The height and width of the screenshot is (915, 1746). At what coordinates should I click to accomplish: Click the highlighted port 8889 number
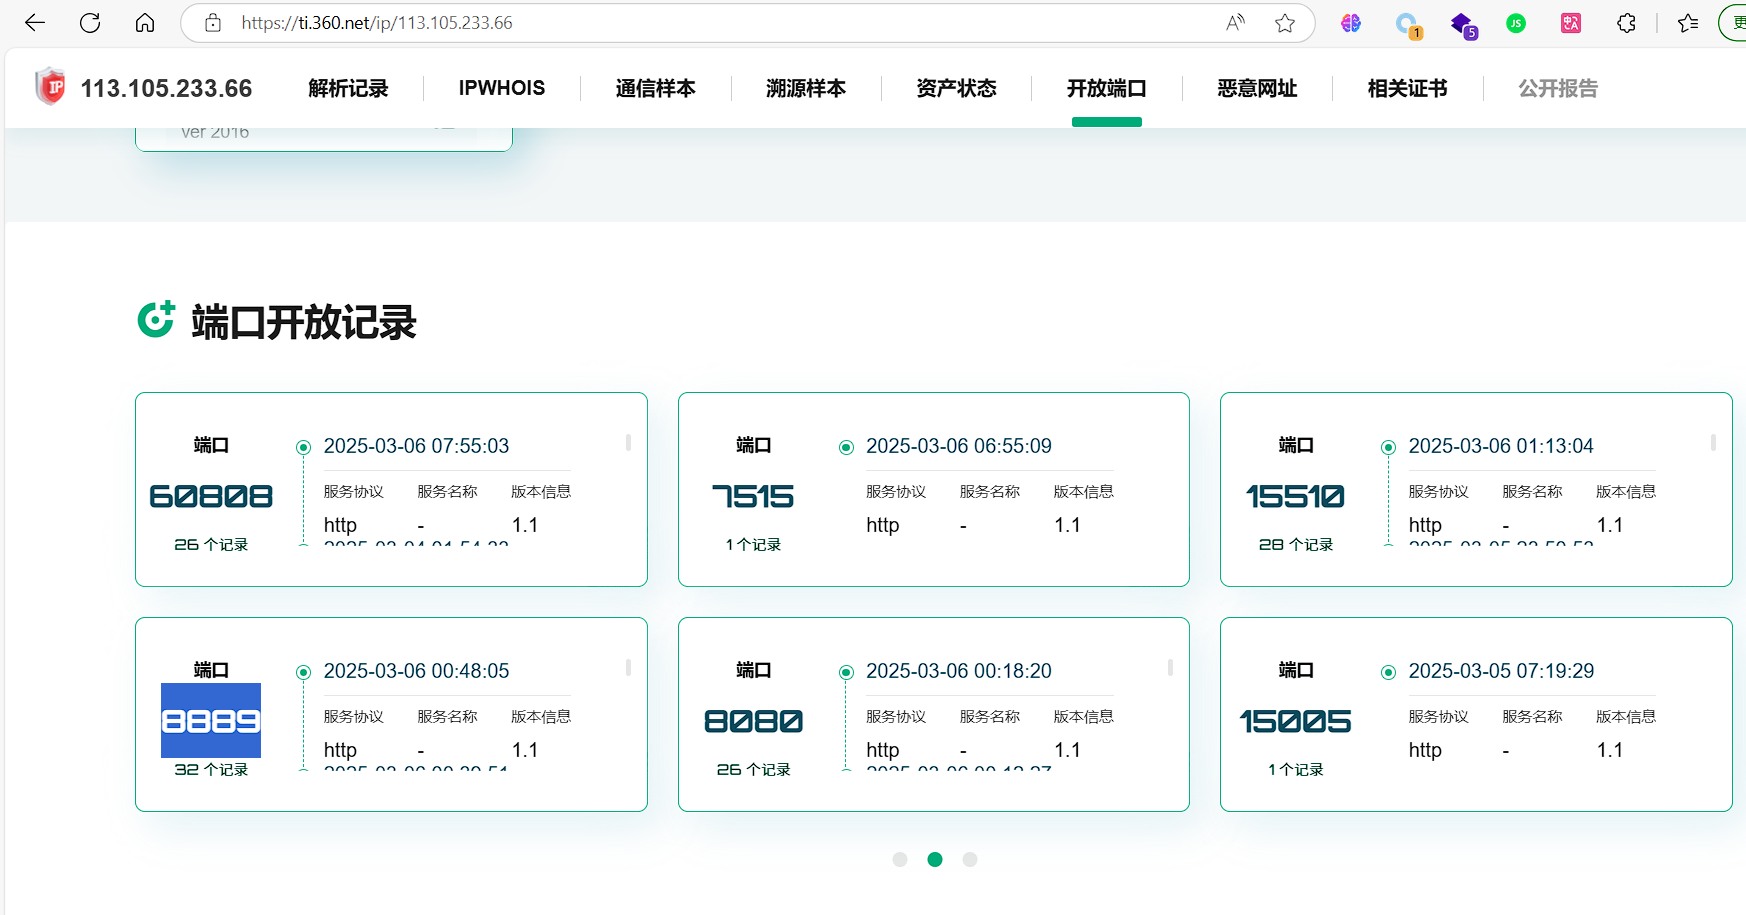click(211, 721)
